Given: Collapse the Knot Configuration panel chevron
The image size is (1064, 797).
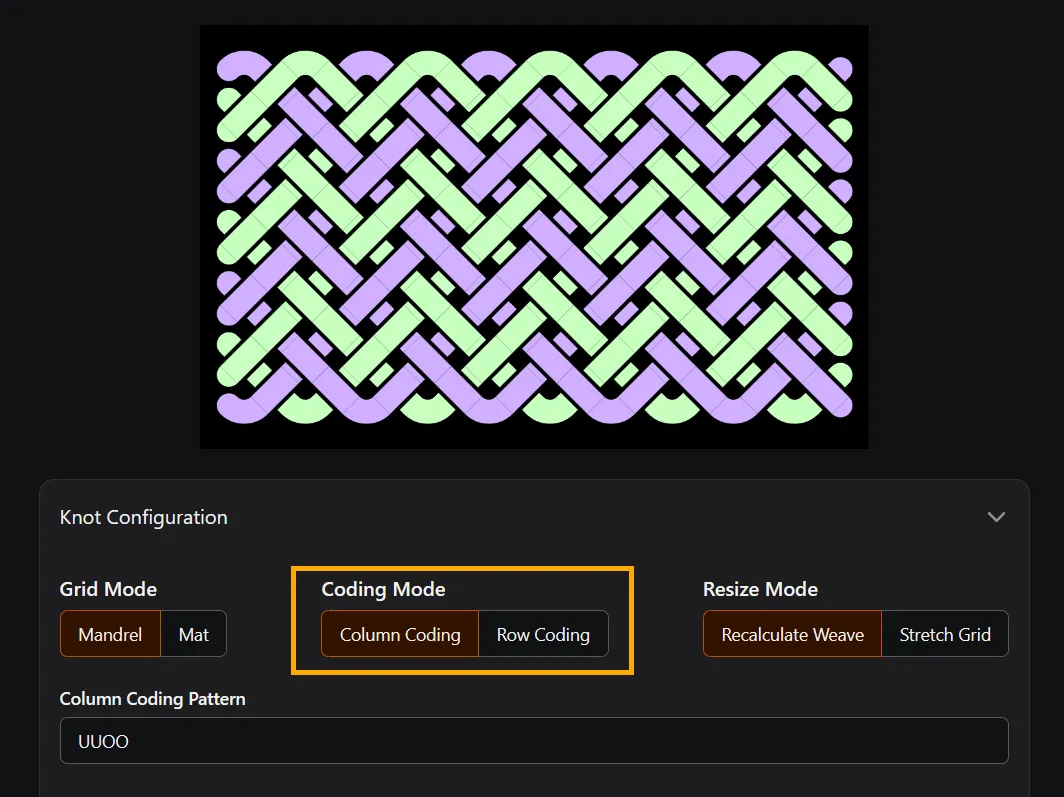Looking at the screenshot, I should tap(996, 517).
